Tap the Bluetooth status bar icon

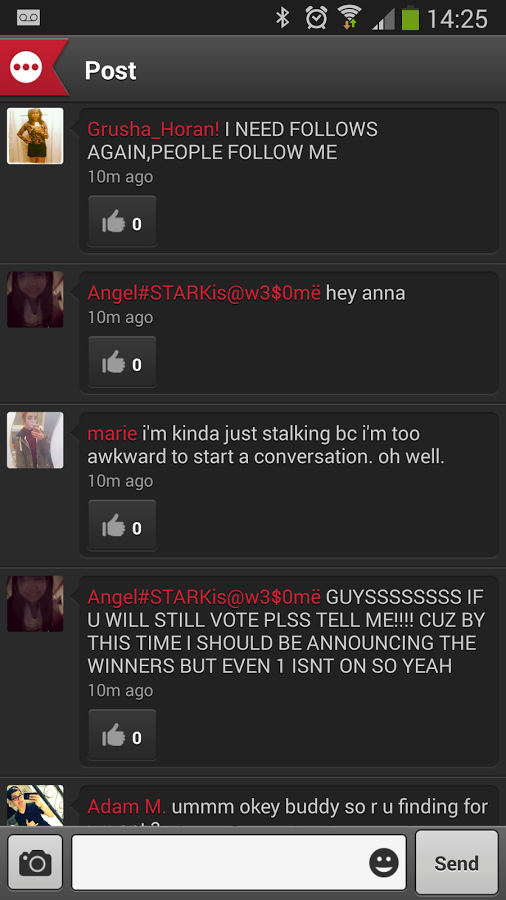tap(282, 18)
